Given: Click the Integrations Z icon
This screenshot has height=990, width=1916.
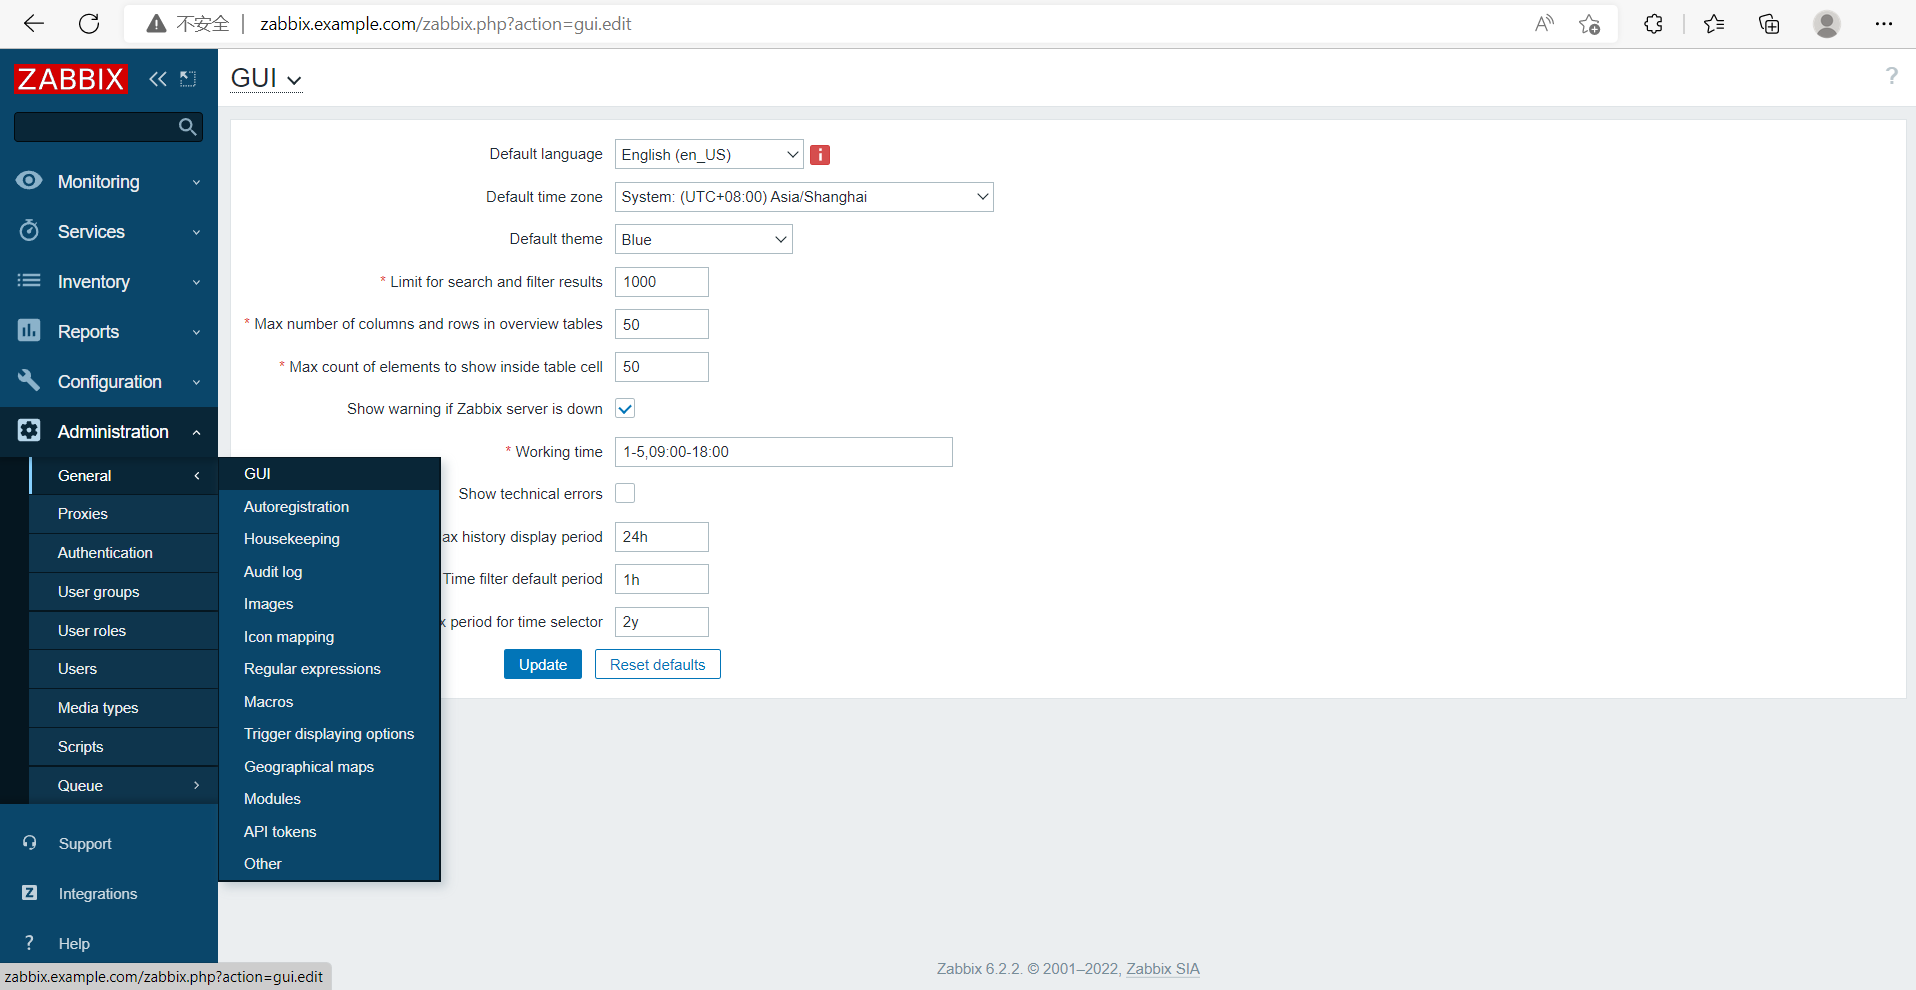Looking at the screenshot, I should tap(30, 893).
